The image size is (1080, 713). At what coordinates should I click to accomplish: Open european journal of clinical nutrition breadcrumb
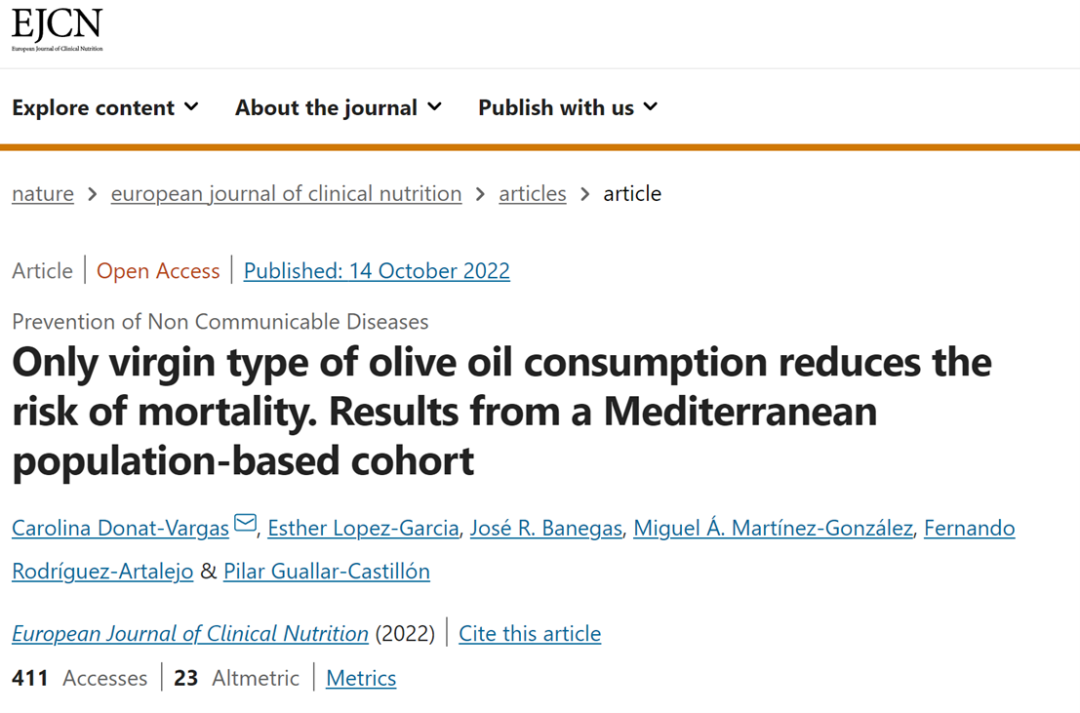[287, 194]
